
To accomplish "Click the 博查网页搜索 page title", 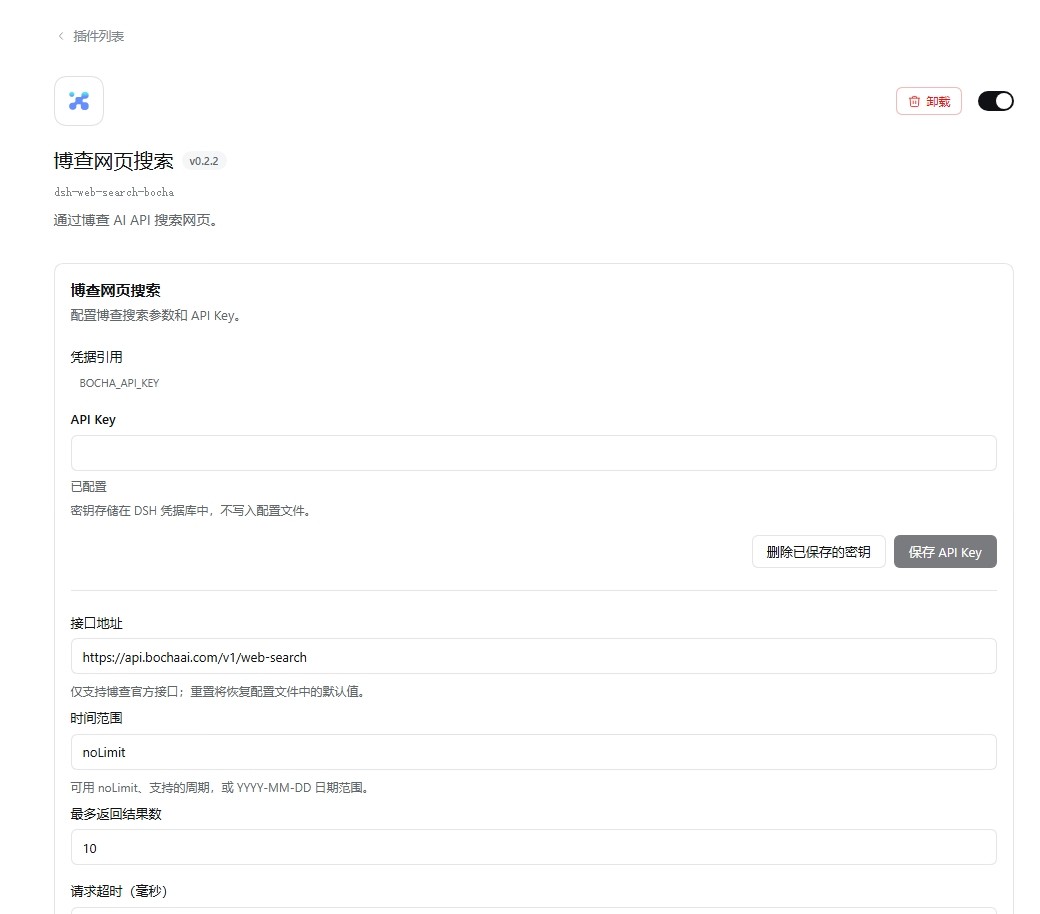I will click(x=113, y=161).
